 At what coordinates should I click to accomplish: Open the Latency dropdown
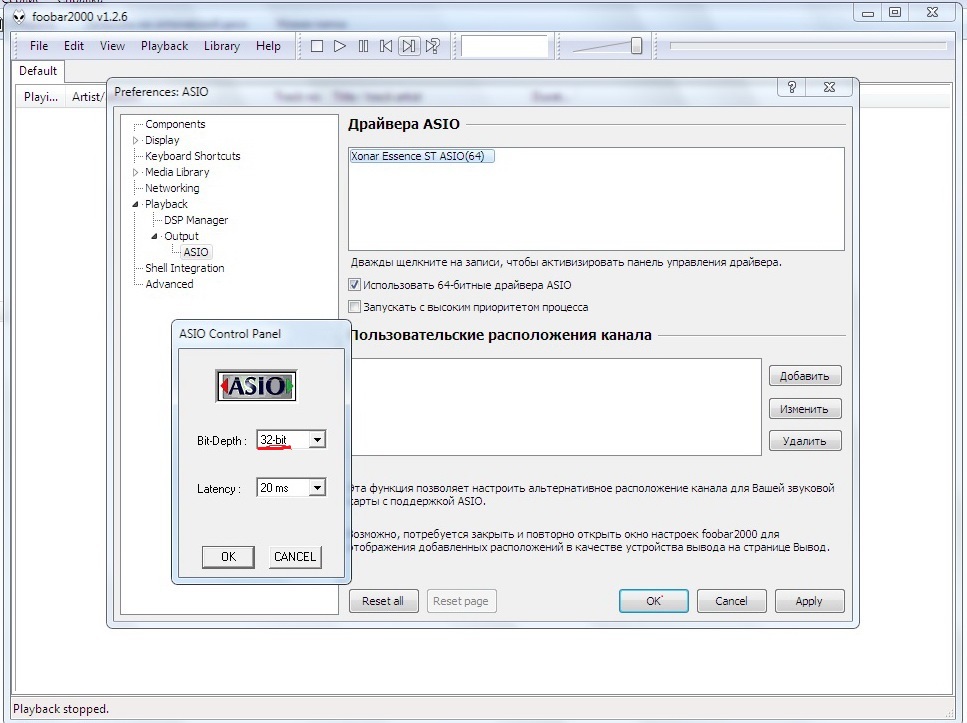pos(316,488)
